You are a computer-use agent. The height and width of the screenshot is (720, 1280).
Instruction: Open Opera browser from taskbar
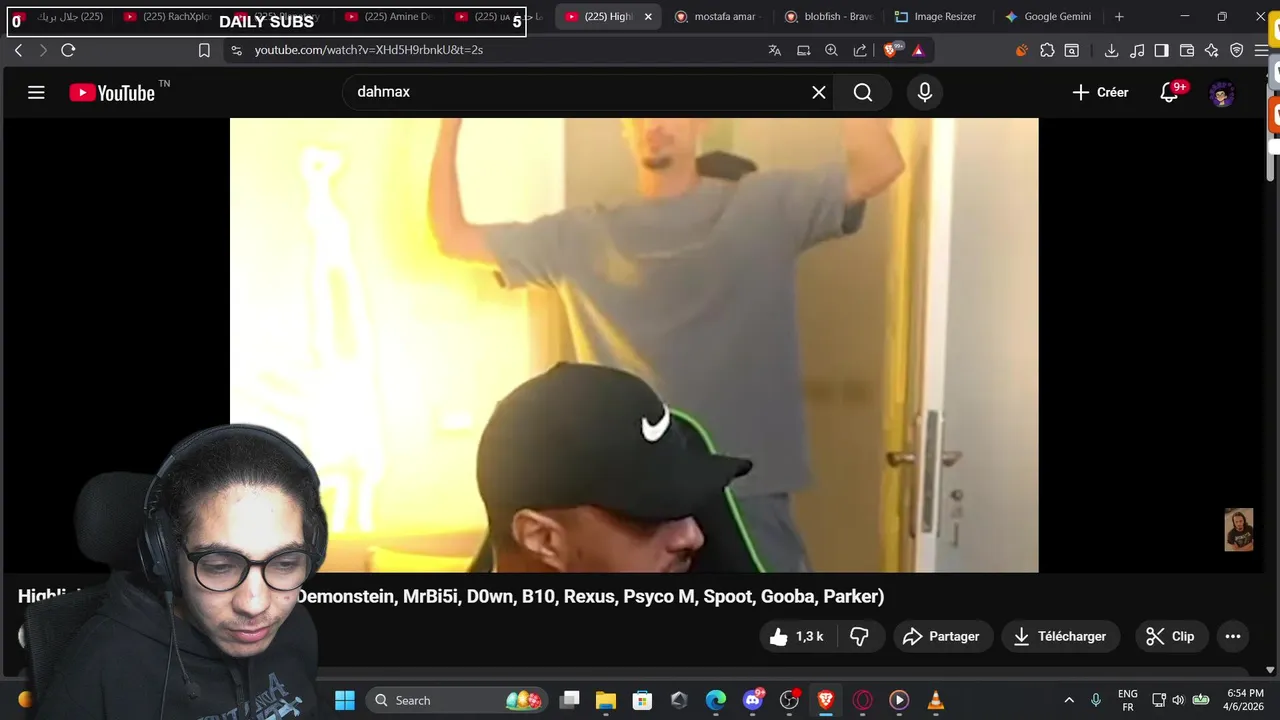[x=862, y=700]
